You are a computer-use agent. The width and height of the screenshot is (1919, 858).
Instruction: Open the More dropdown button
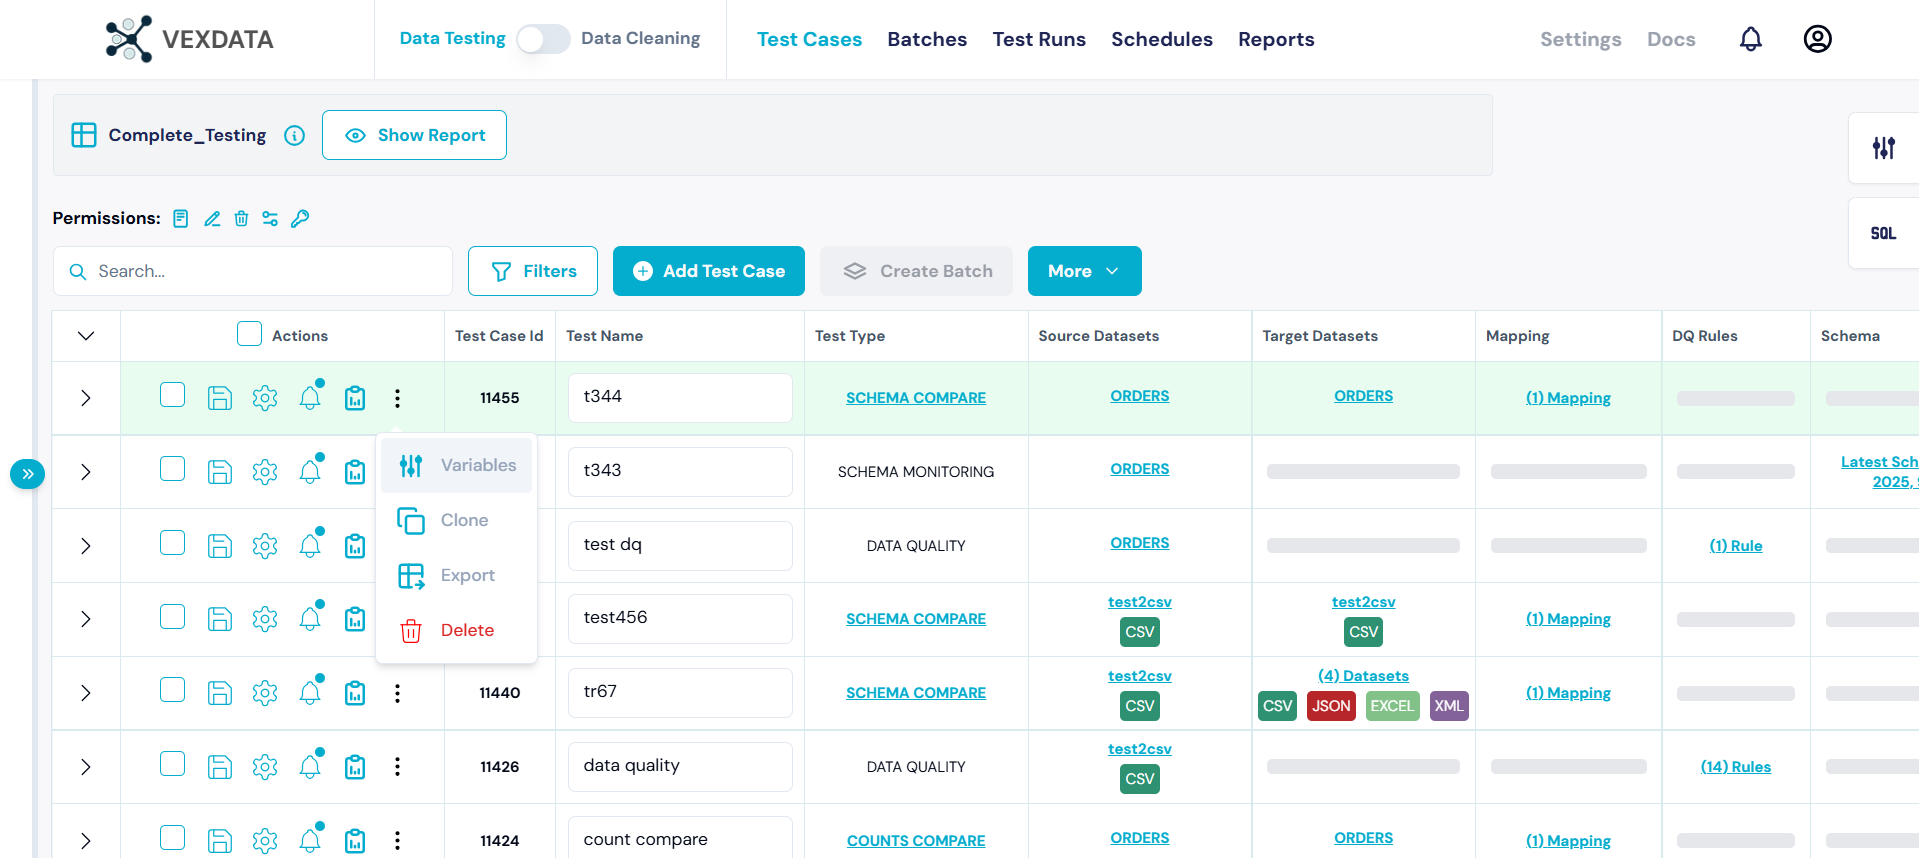coord(1084,271)
